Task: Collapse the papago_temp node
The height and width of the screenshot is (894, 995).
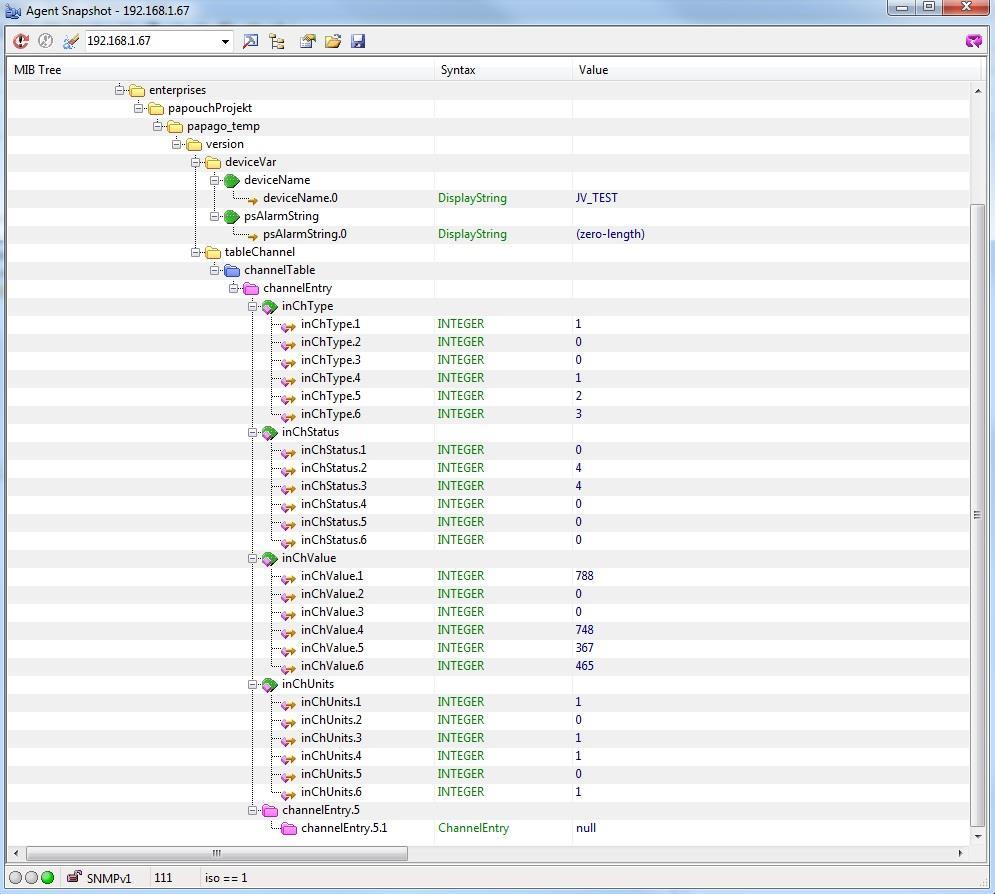Action: [x=157, y=126]
